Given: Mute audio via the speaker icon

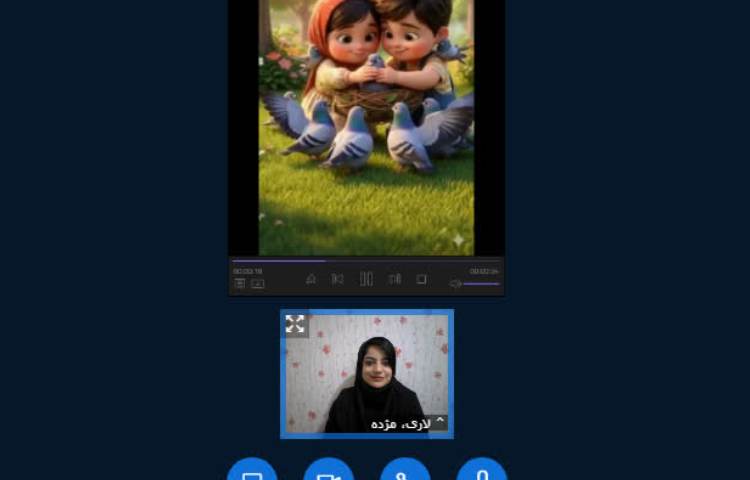Looking at the screenshot, I should pyautogui.click(x=455, y=284).
